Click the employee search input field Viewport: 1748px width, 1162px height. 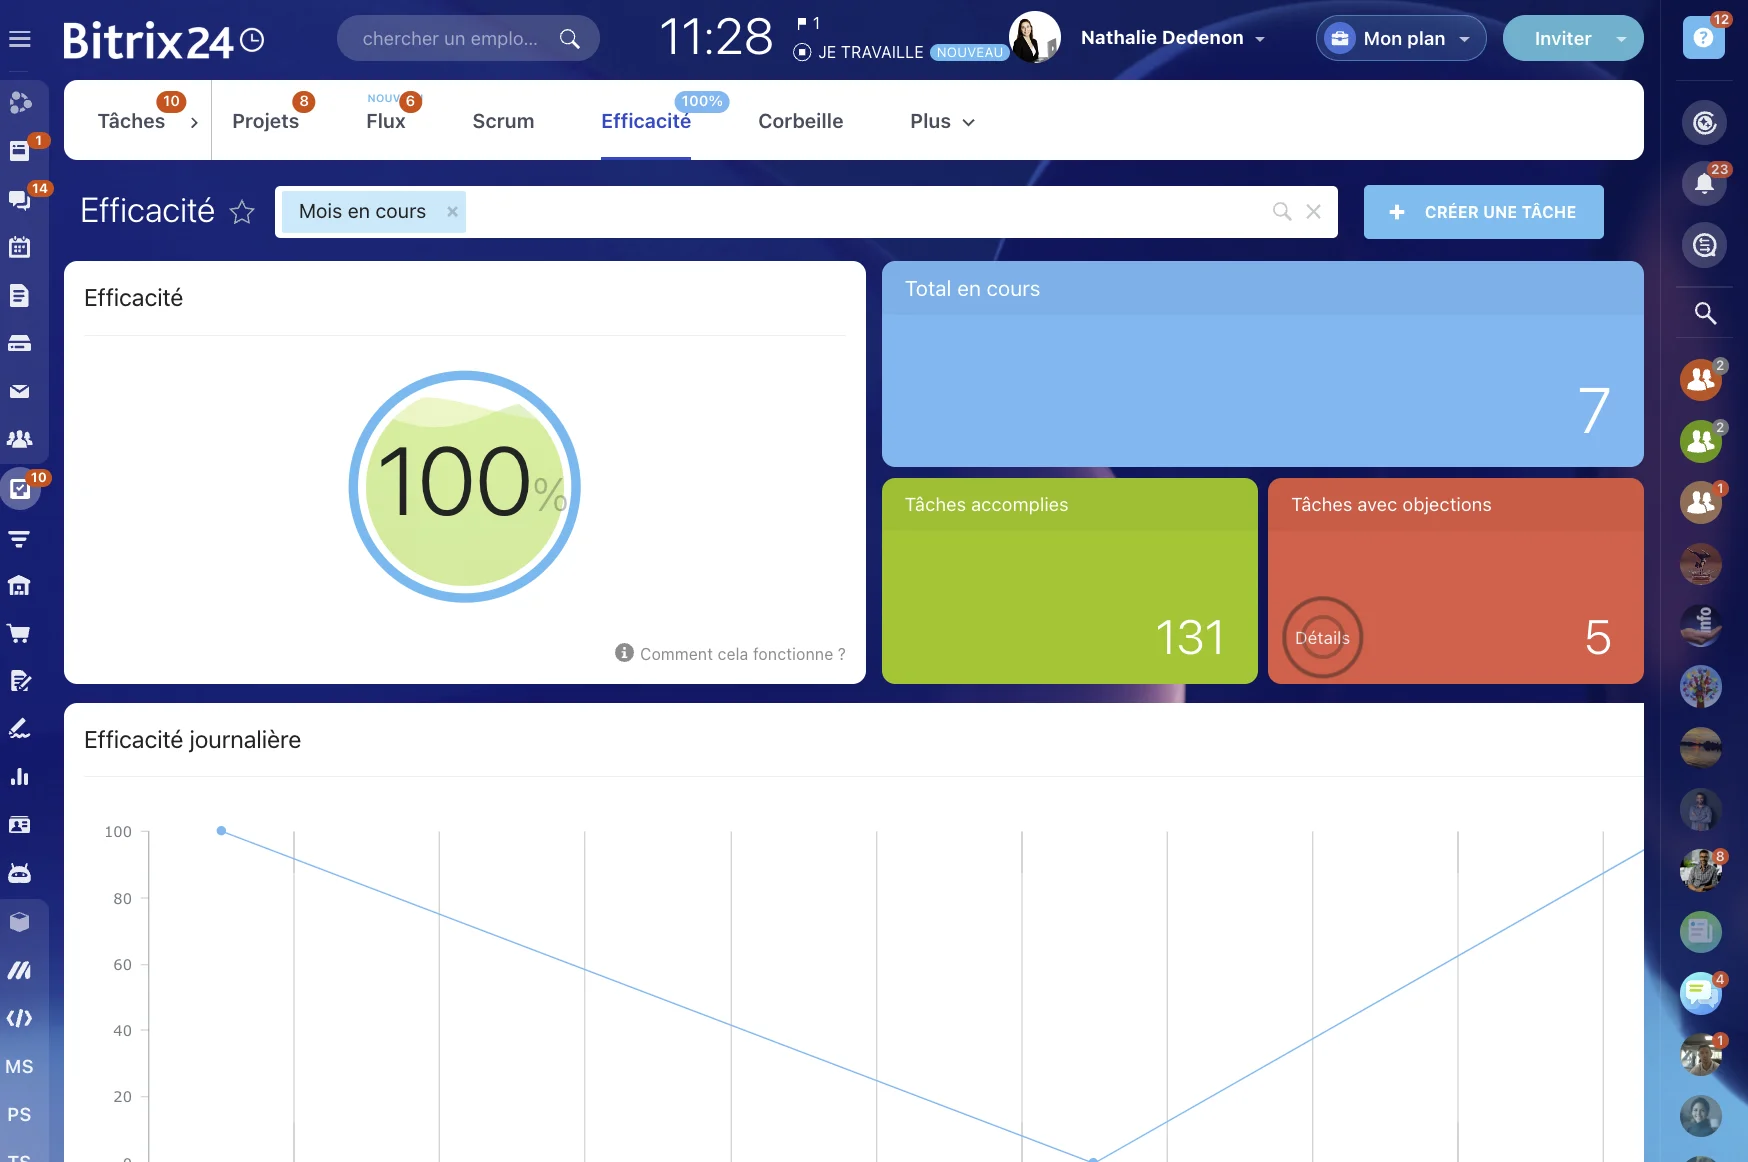(x=450, y=39)
